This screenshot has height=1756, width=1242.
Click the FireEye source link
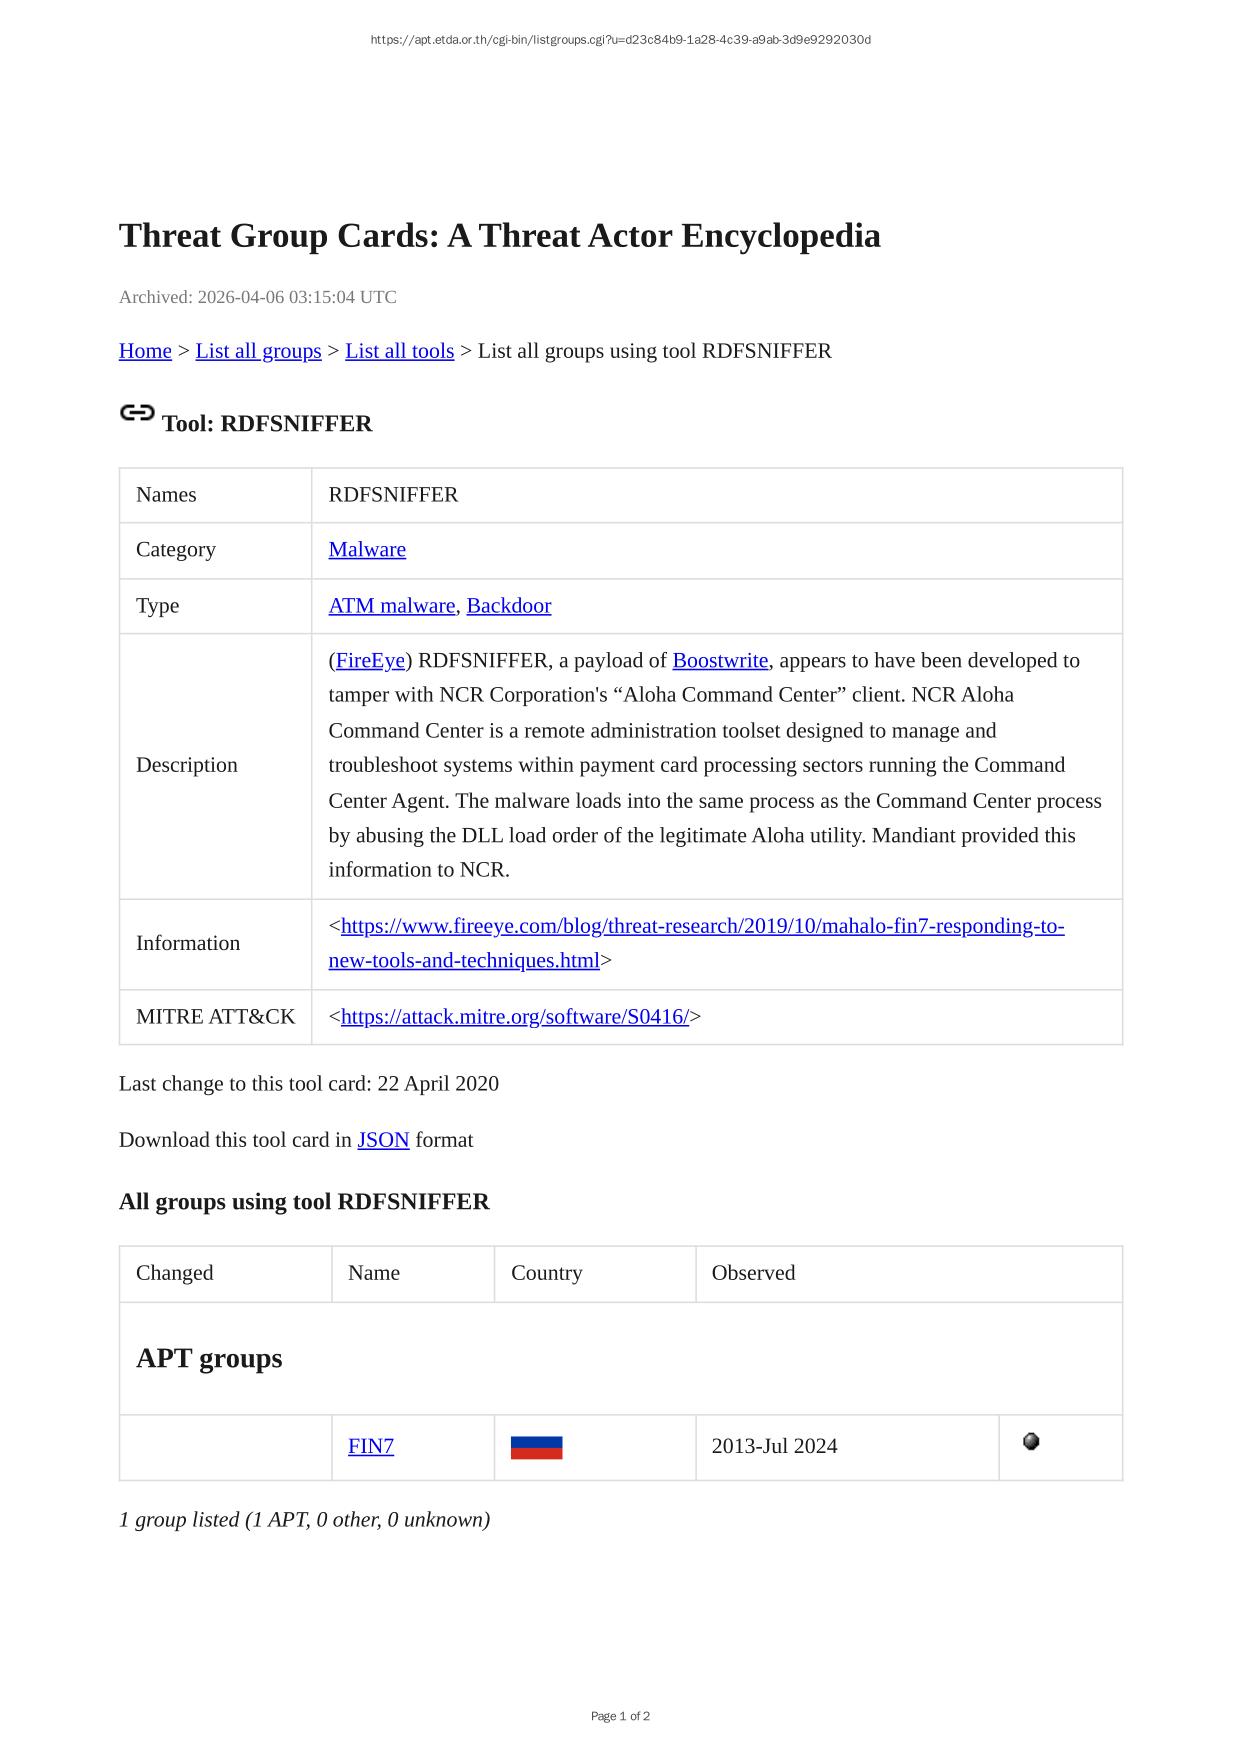pos(370,661)
